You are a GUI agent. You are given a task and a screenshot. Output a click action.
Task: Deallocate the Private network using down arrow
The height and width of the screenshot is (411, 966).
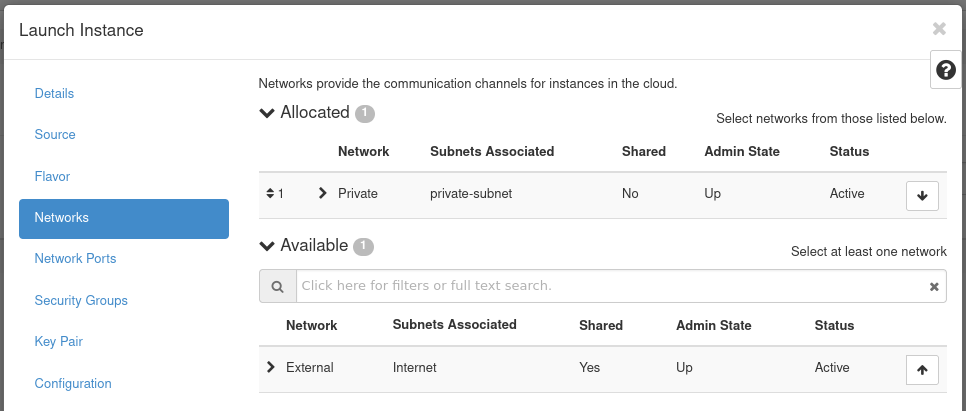click(922, 195)
